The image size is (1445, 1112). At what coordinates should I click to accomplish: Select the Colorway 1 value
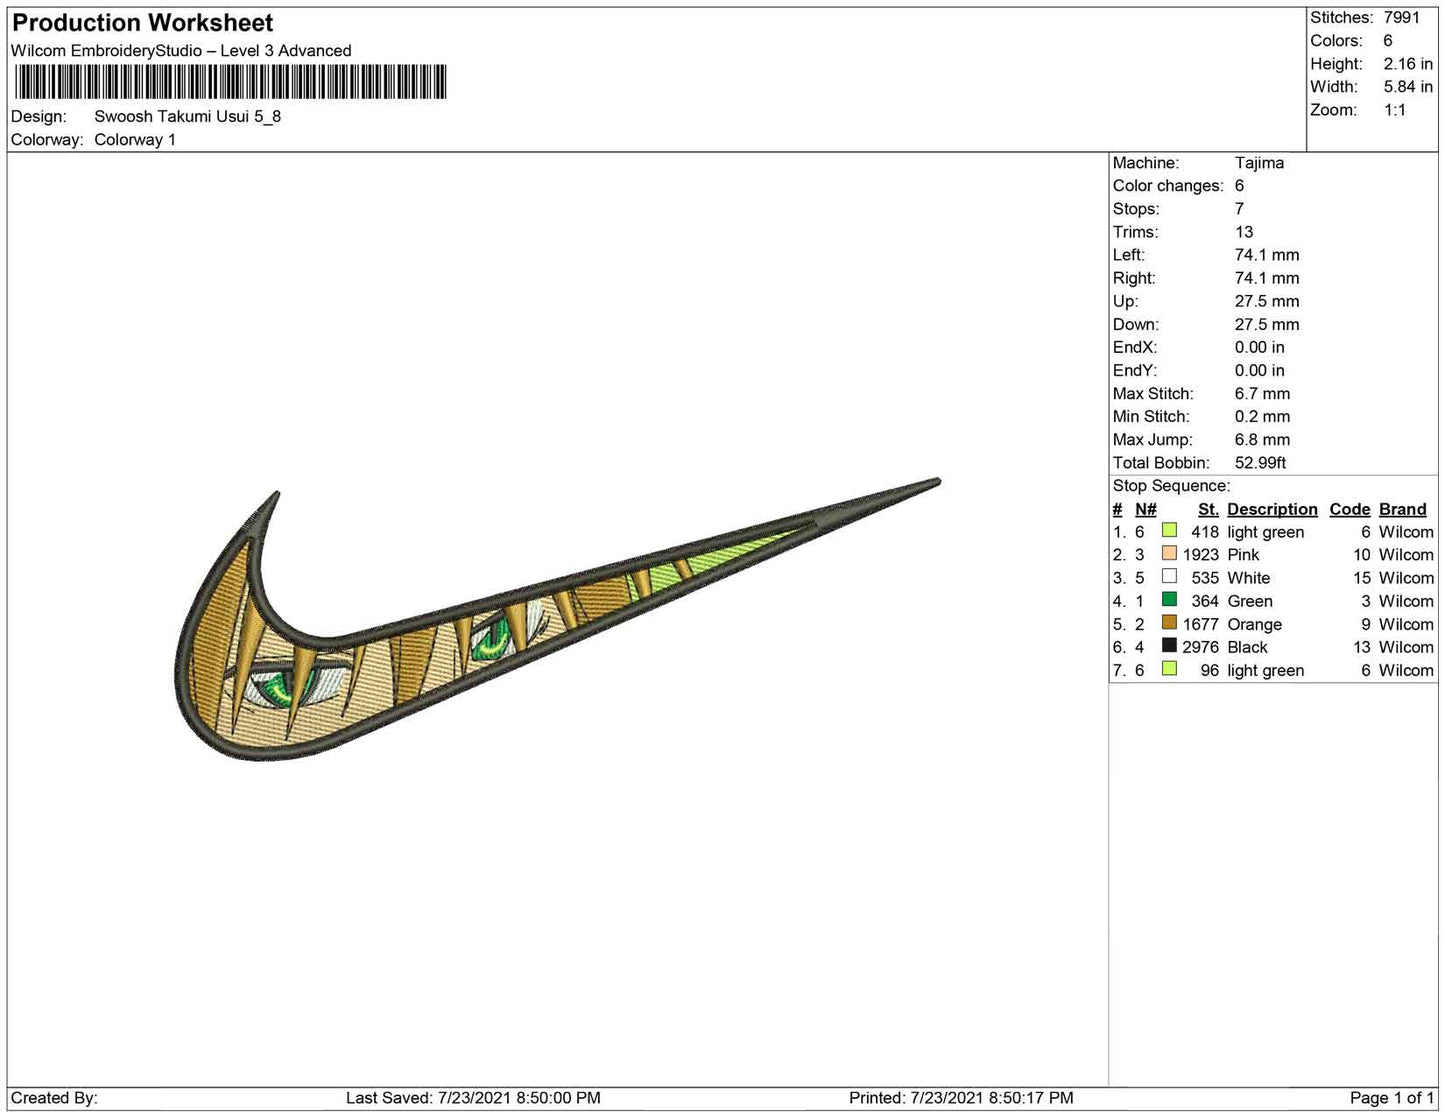point(135,140)
